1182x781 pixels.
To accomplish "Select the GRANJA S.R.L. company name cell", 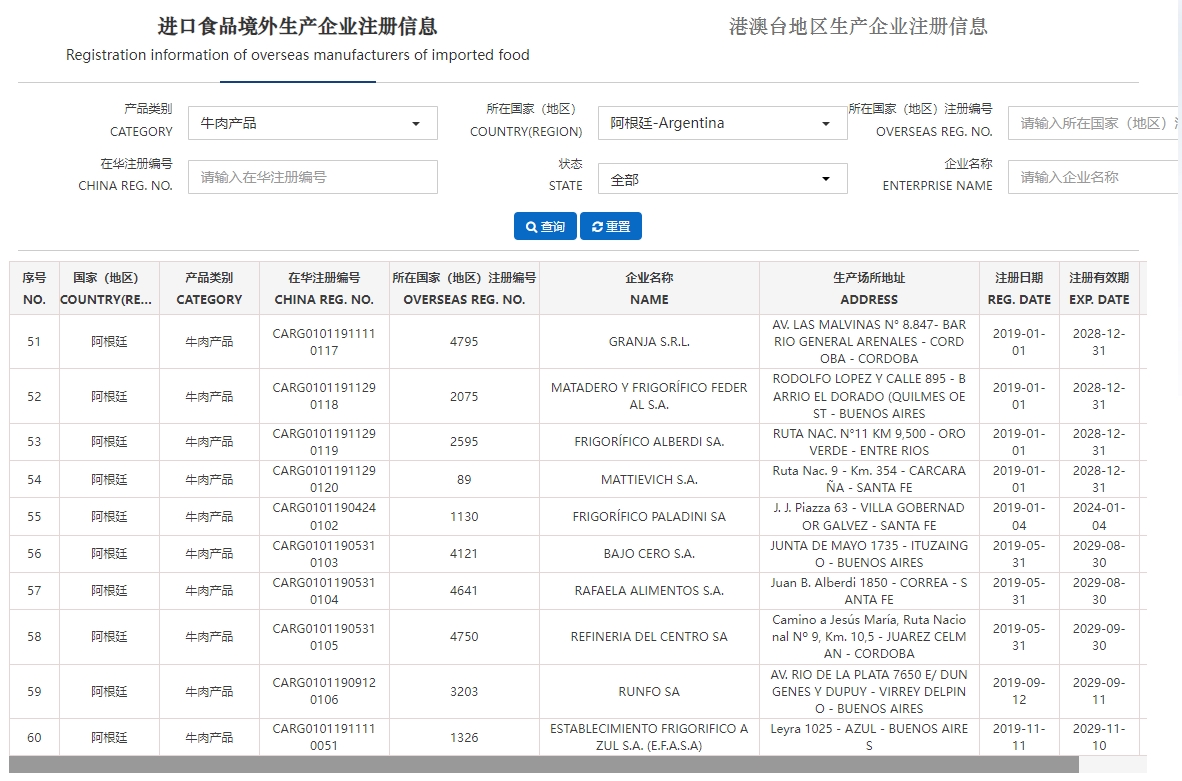I will [648, 341].
